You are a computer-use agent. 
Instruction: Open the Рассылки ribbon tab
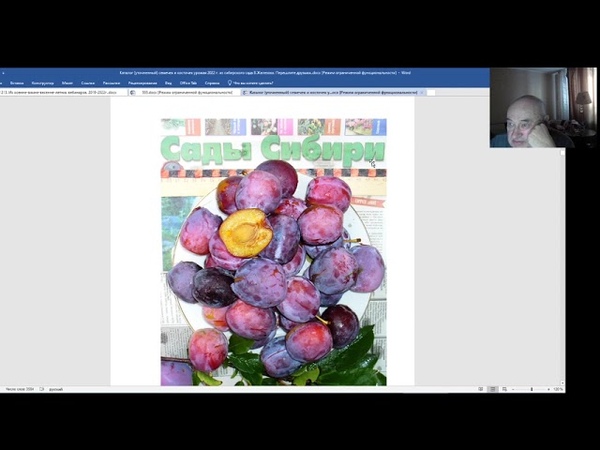[111, 83]
